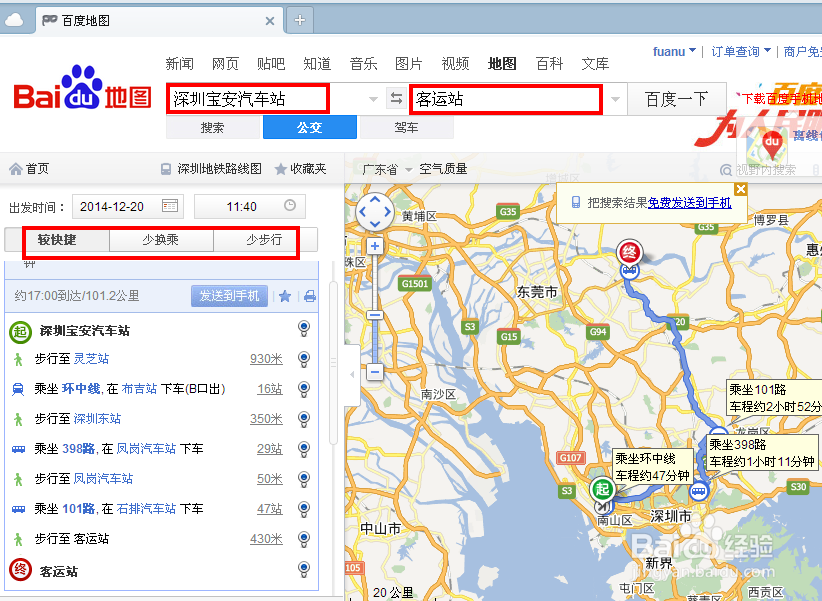Click the green 起 start marker on map
822x601 pixels.
602,489
